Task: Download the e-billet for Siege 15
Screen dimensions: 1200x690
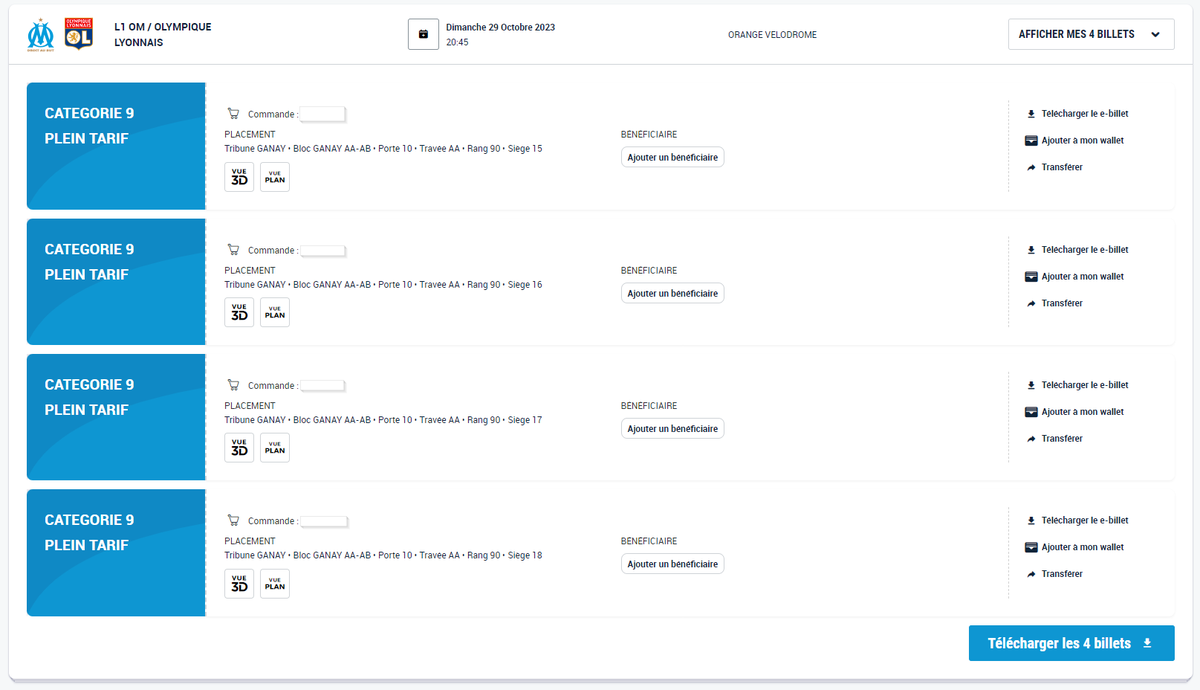Action: pyautogui.click(x=1077, y=114)
